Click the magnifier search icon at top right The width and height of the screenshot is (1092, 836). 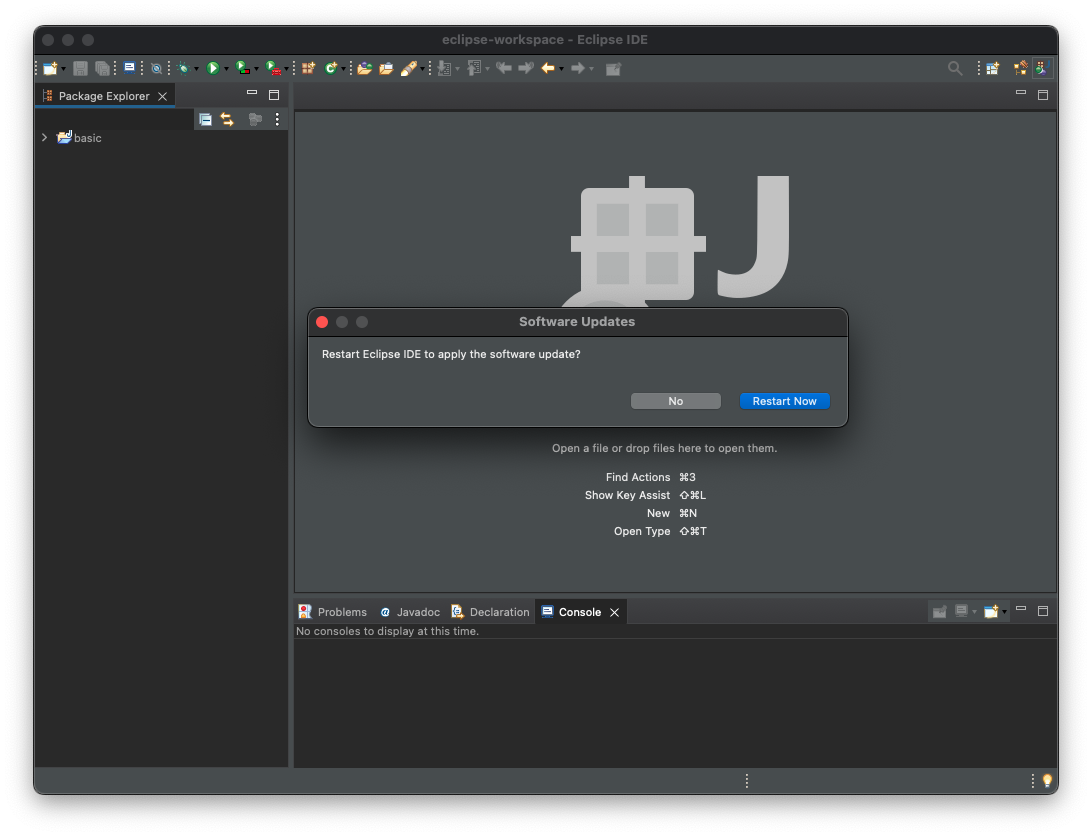tap(955, 68)
